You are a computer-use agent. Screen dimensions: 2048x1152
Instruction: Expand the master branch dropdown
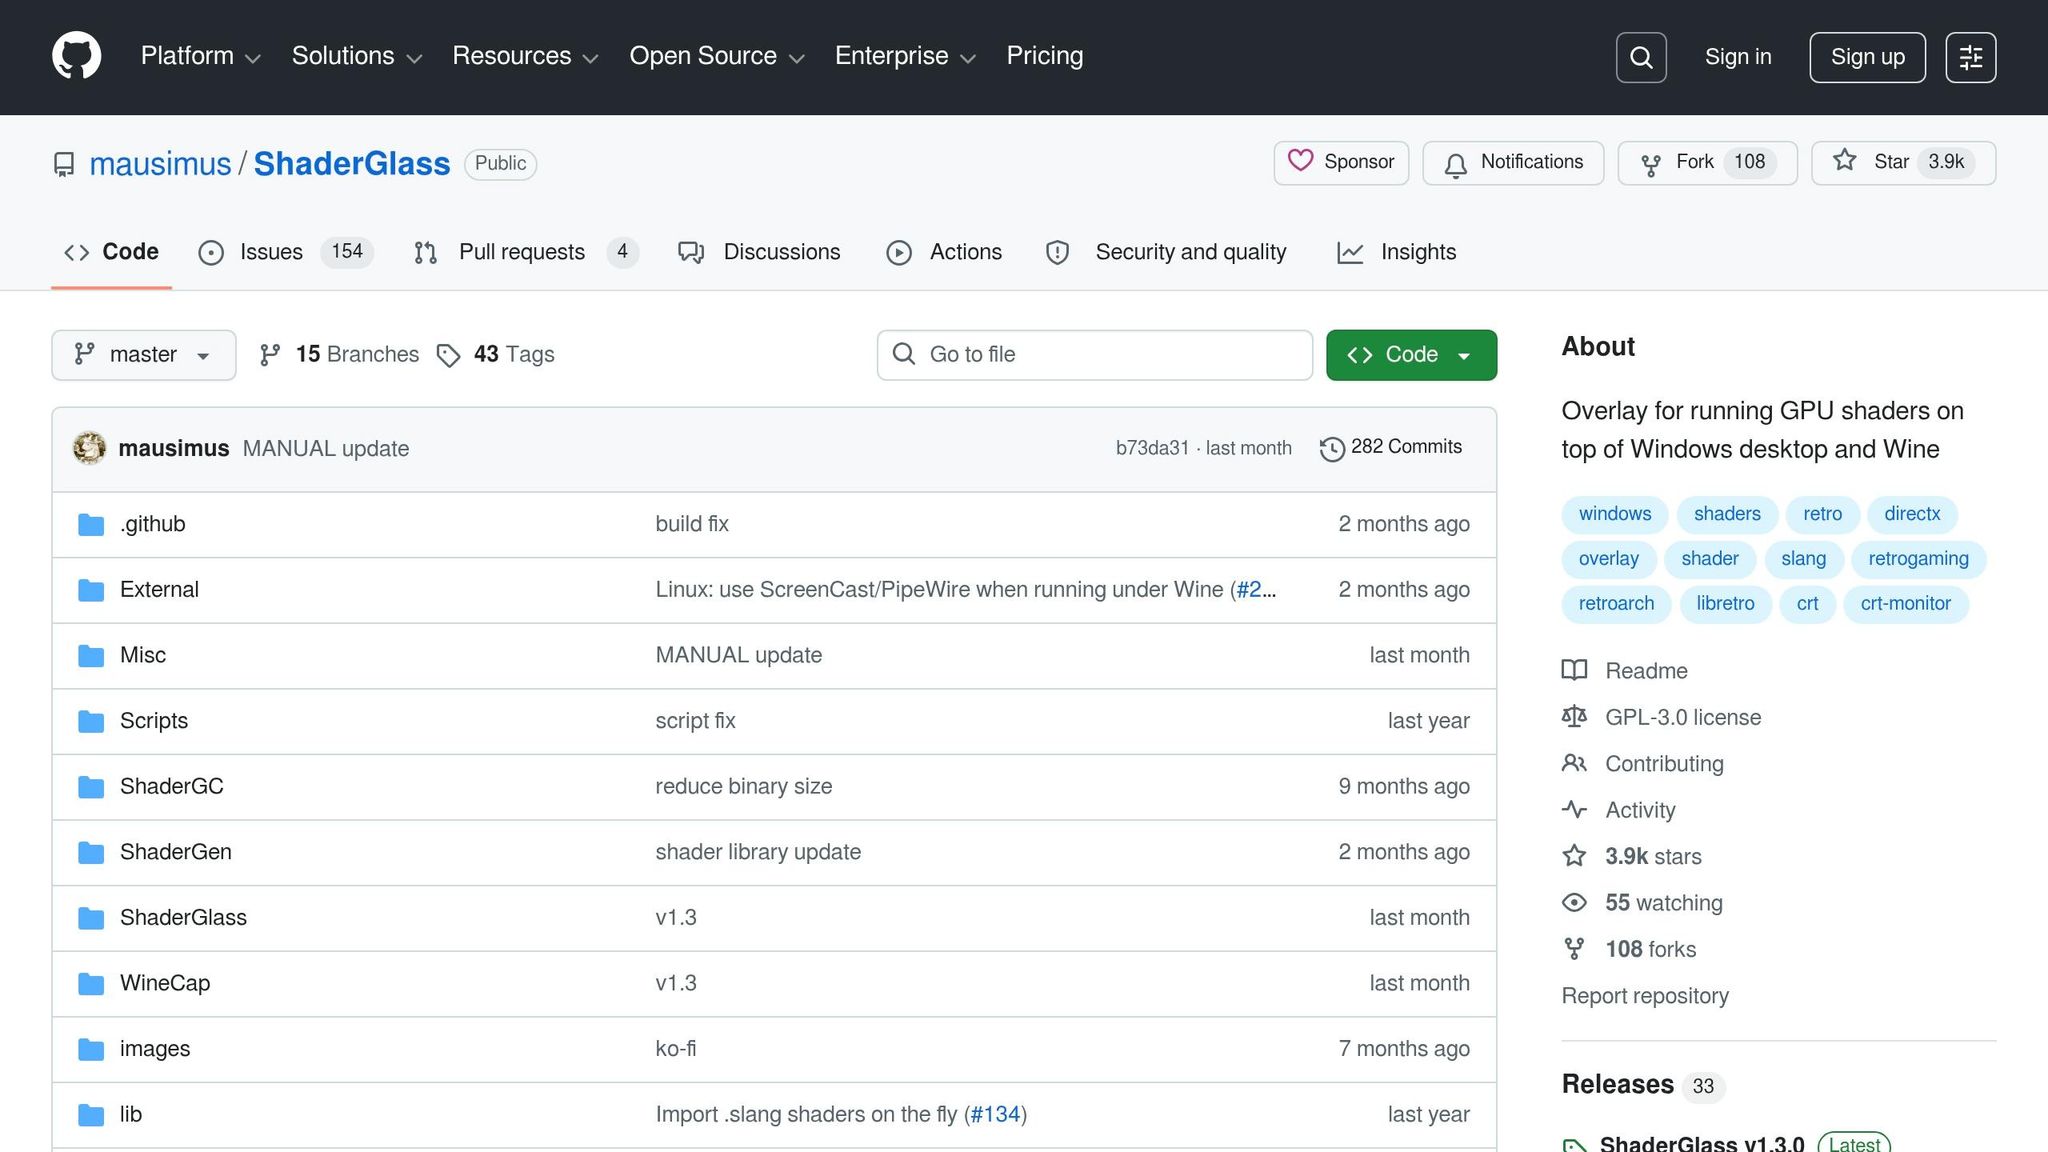[x=143, y=354]
